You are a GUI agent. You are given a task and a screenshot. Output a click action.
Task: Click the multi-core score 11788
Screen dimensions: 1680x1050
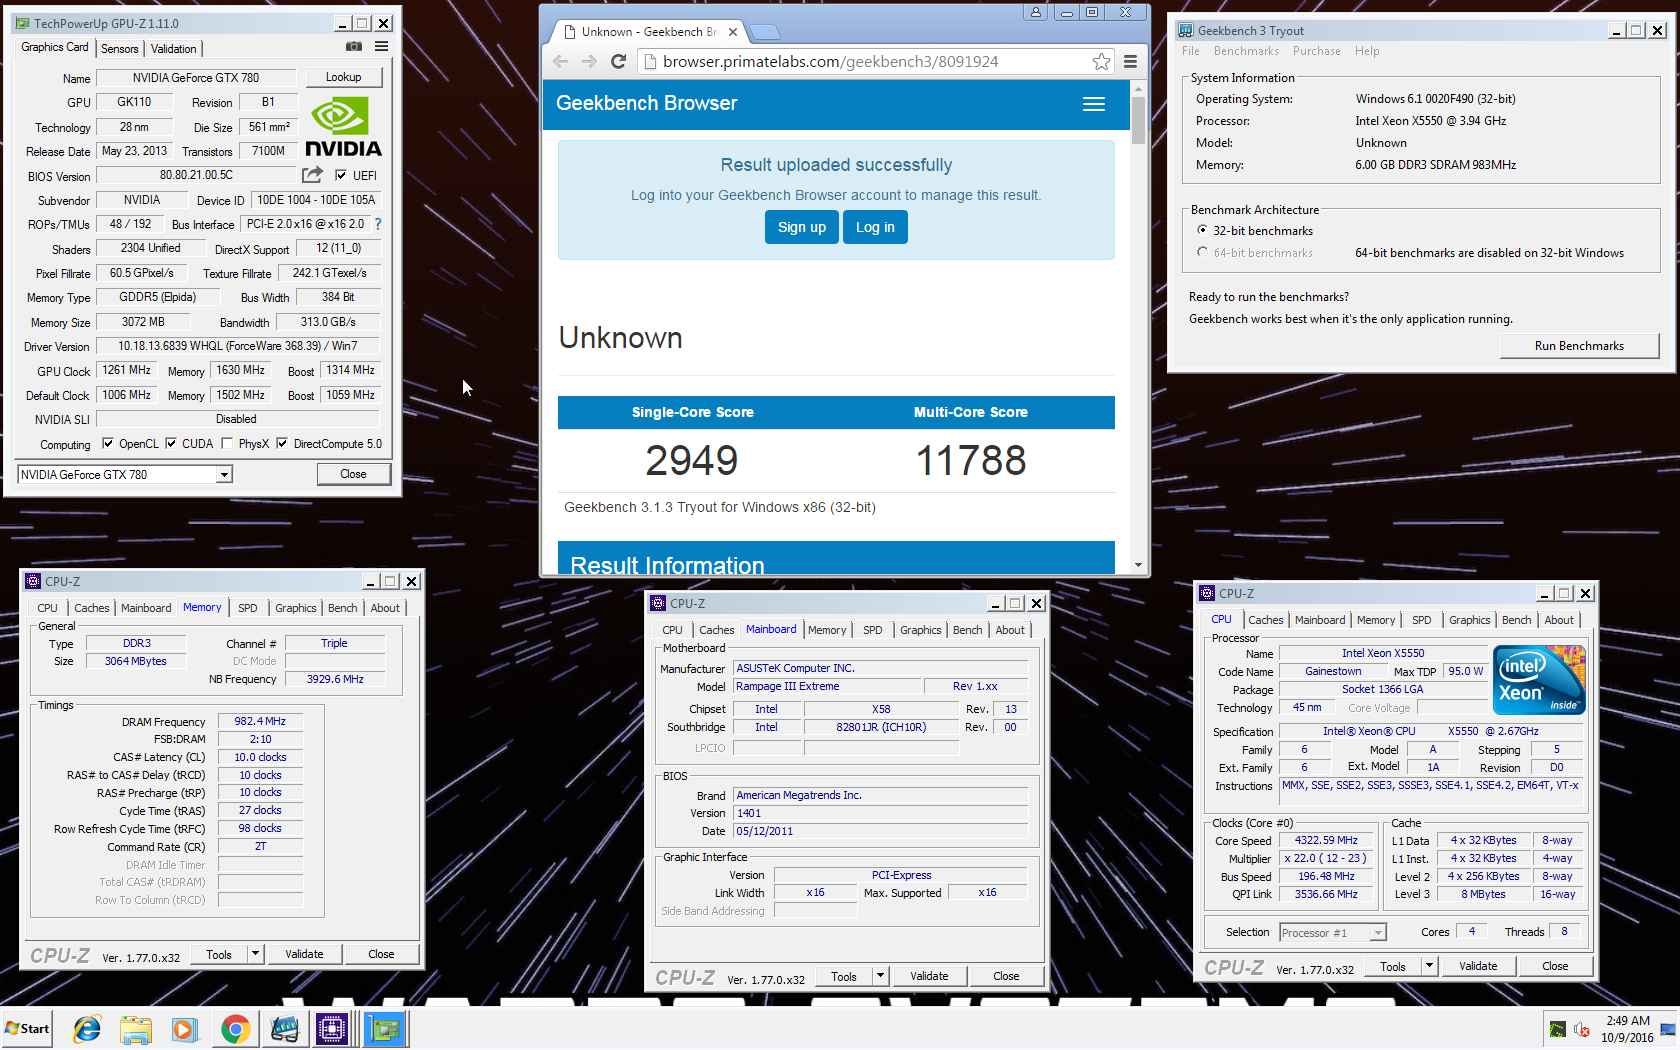coord(971,461)
